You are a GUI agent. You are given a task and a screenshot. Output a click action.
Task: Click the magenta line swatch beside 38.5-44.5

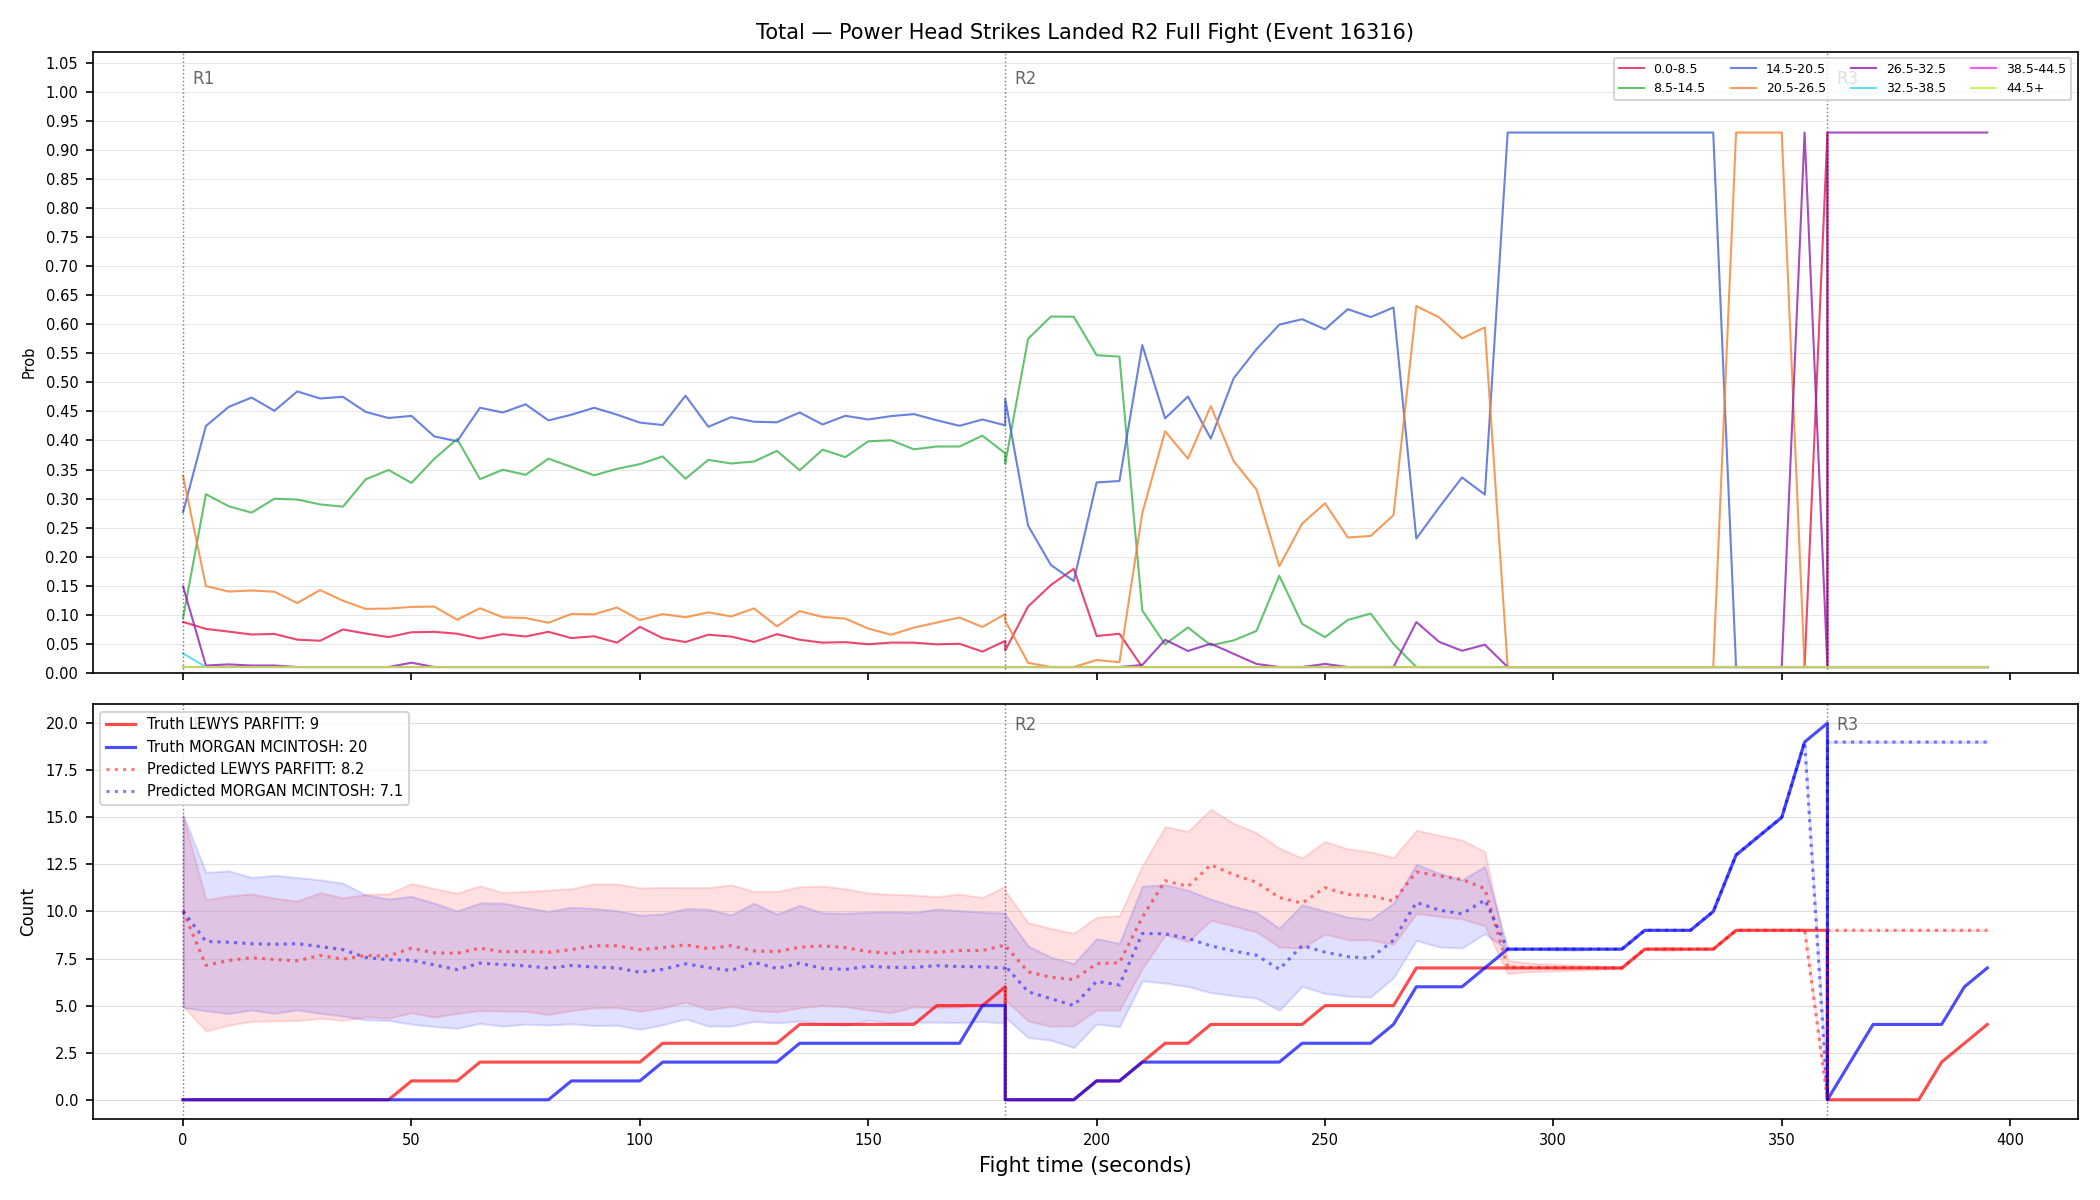click(1984, 69)
